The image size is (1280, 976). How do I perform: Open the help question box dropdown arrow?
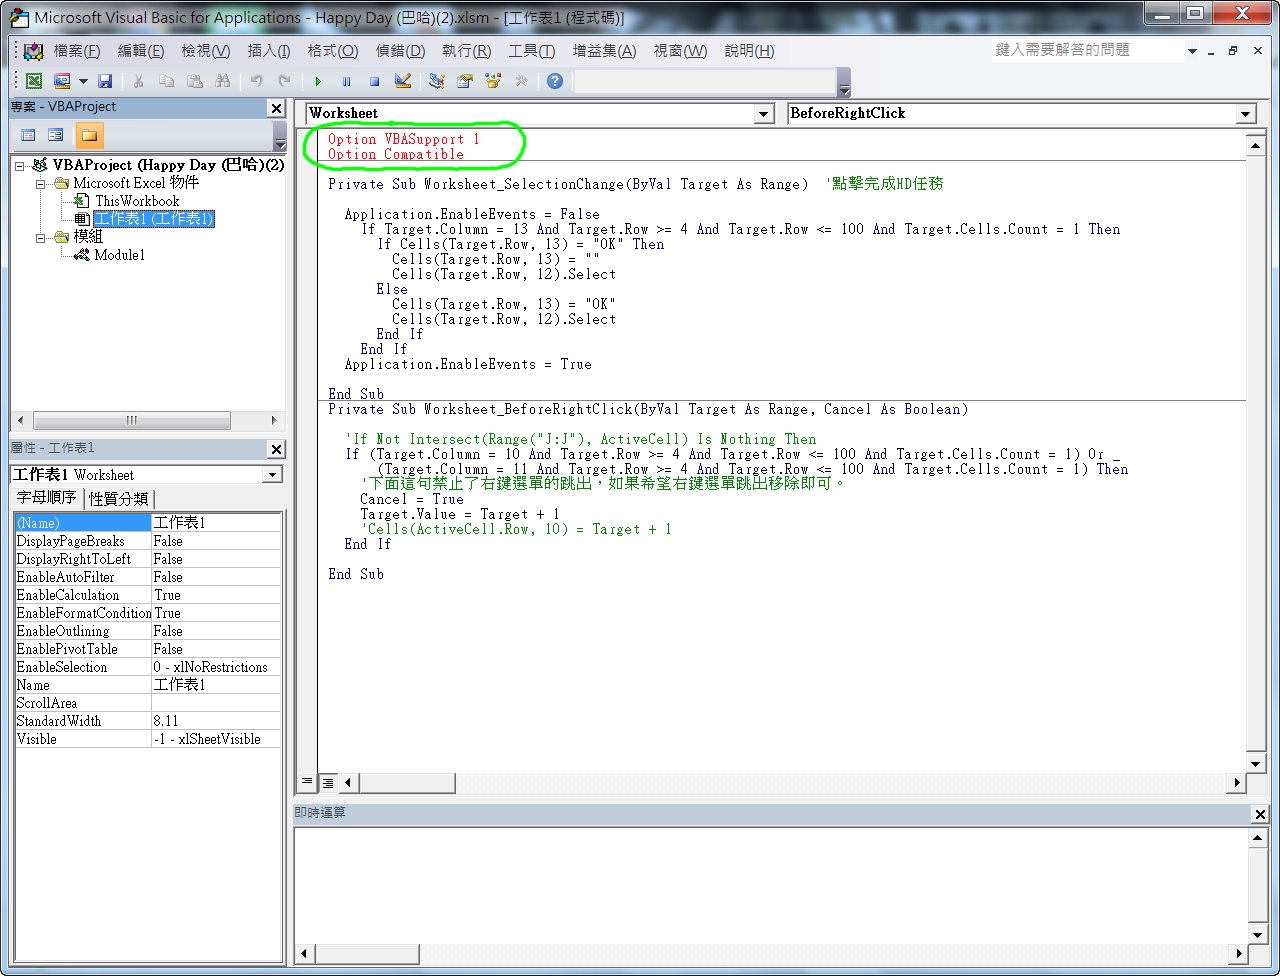click(1192, 51)
